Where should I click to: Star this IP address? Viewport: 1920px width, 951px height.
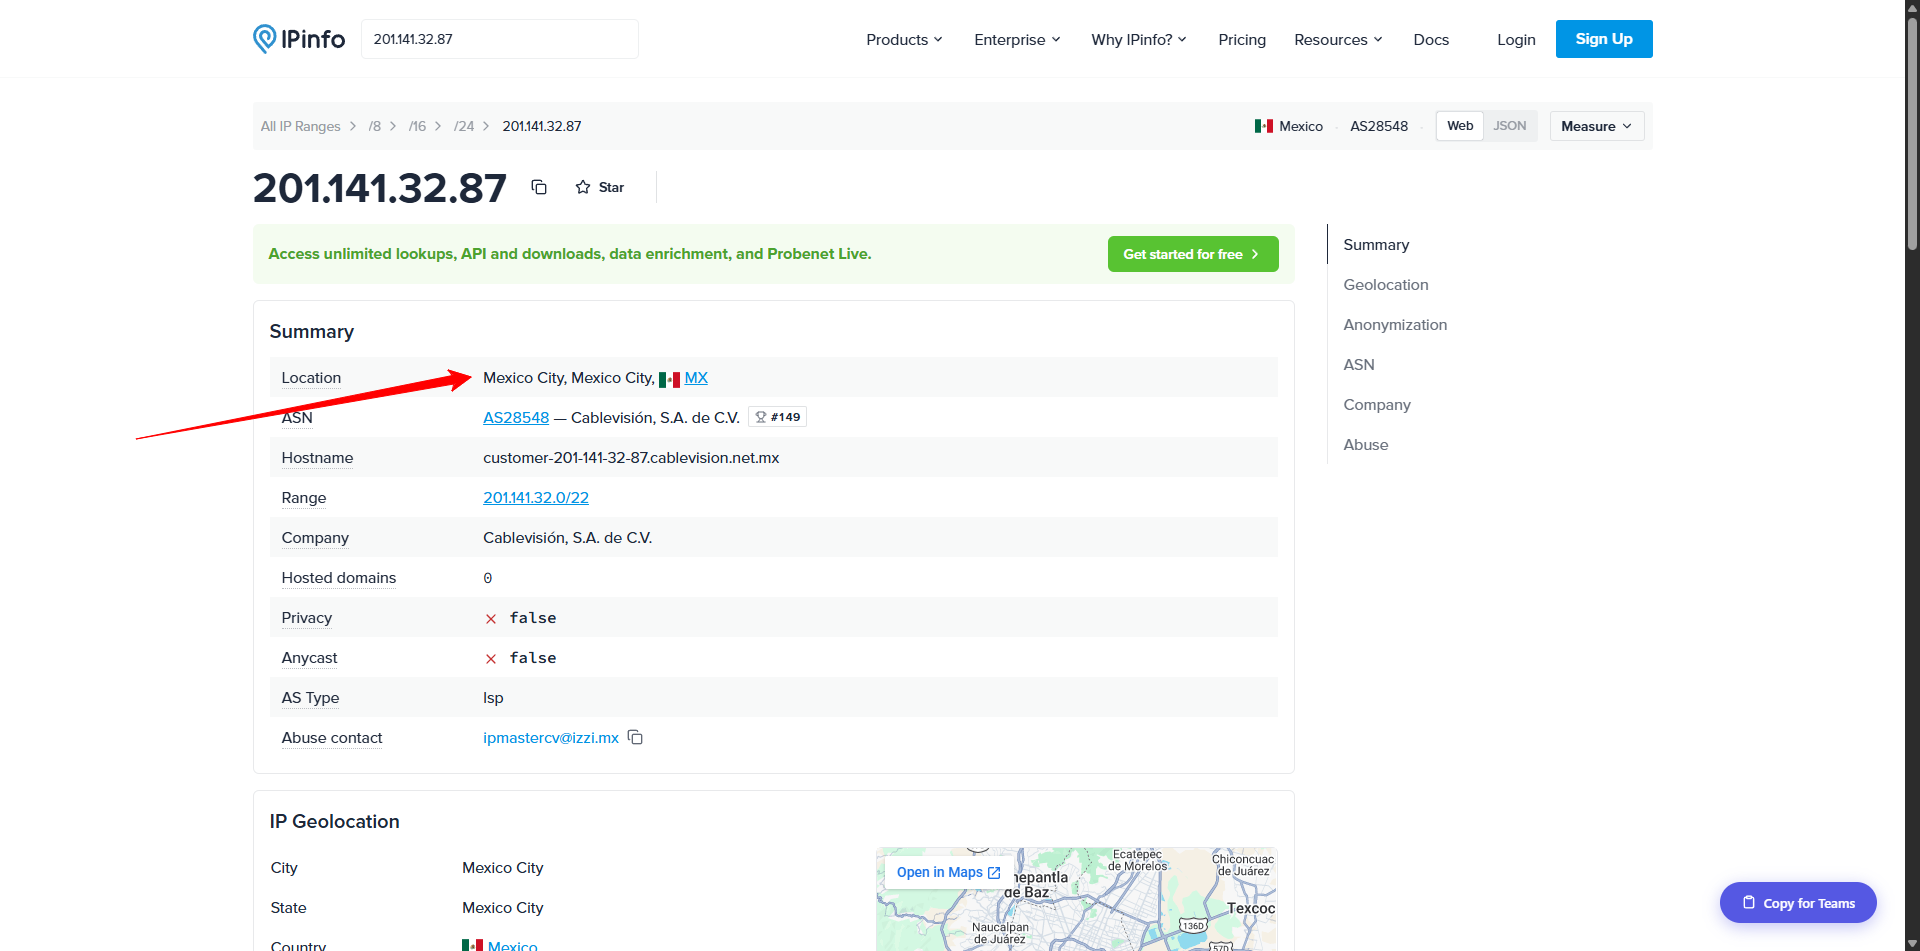600,187
